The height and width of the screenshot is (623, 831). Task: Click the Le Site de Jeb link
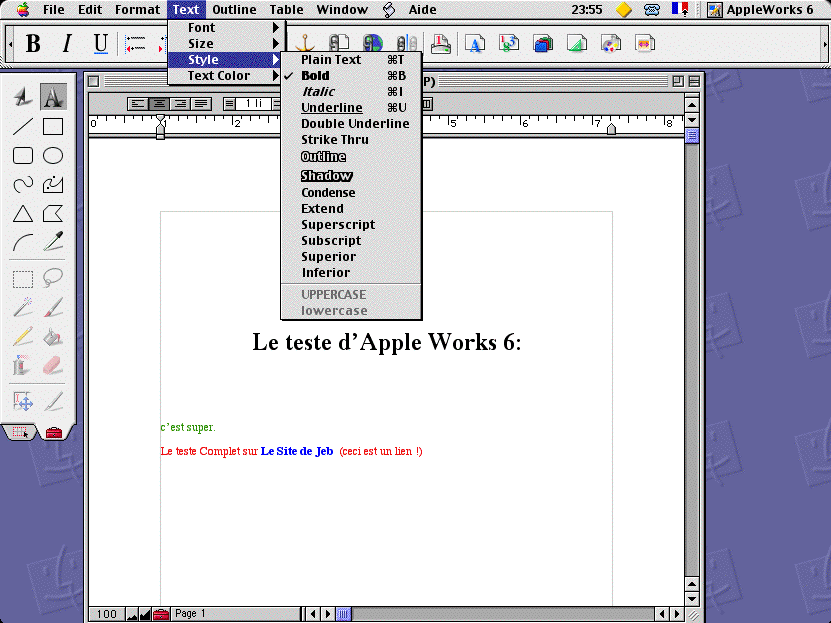coord(297,451)
